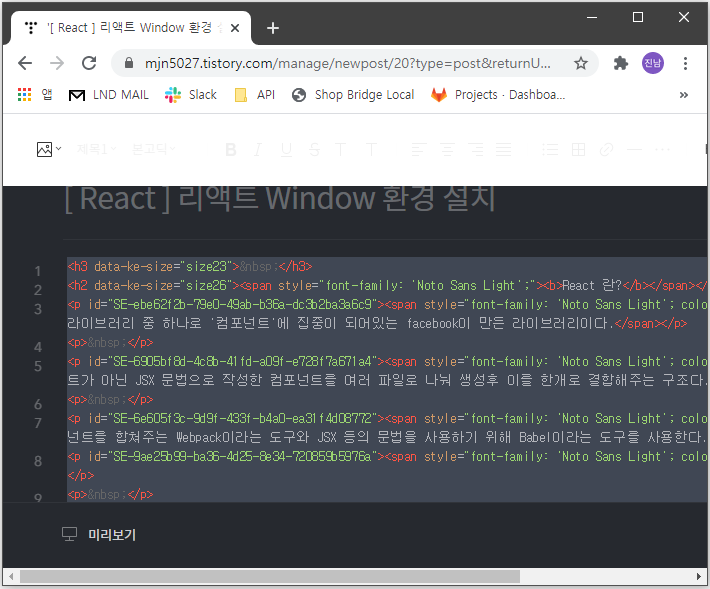710x589 pixels.
Task: Click line number 4 in the gutter
Action: (x=38, y=347)
